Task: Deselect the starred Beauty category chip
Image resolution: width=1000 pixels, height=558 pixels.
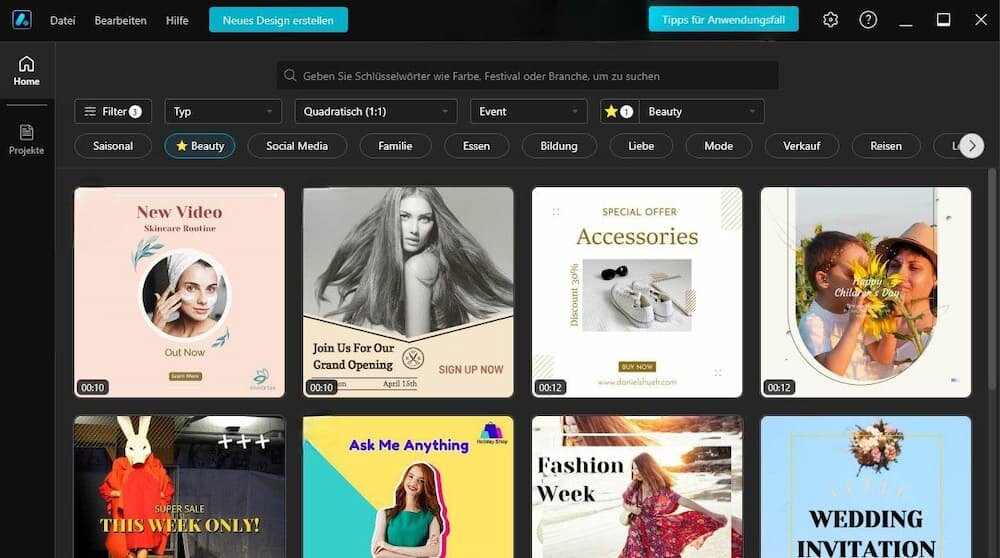Action: [x=200, y=146]
